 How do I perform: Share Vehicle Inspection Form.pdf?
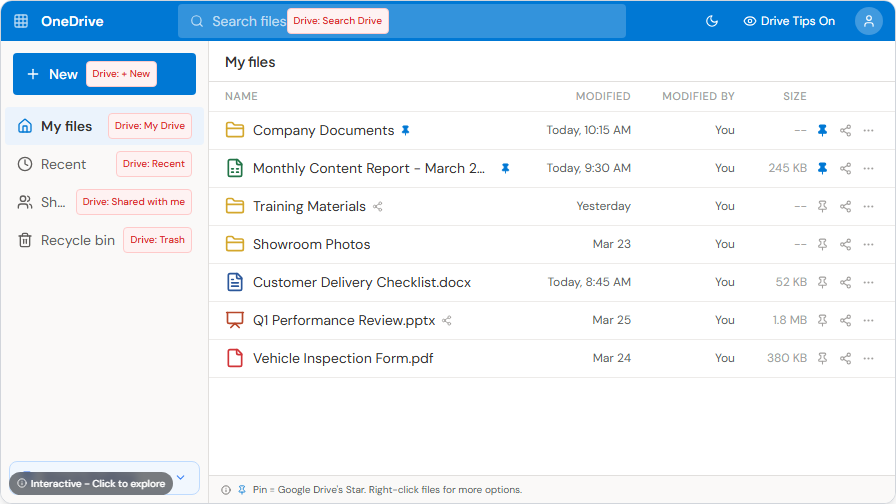pos(845,358)
